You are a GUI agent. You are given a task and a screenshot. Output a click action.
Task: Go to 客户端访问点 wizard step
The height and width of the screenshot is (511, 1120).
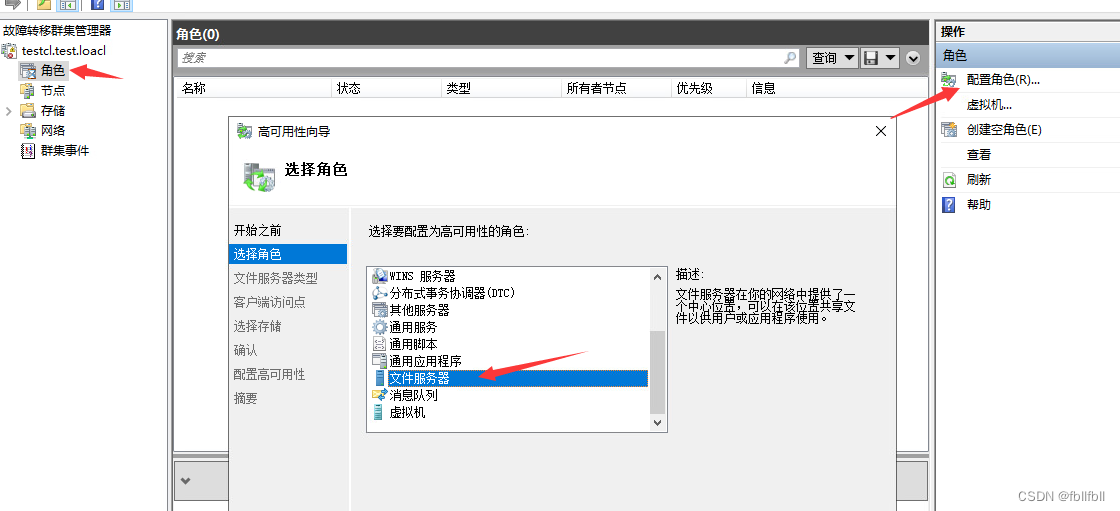pos(269,302)
